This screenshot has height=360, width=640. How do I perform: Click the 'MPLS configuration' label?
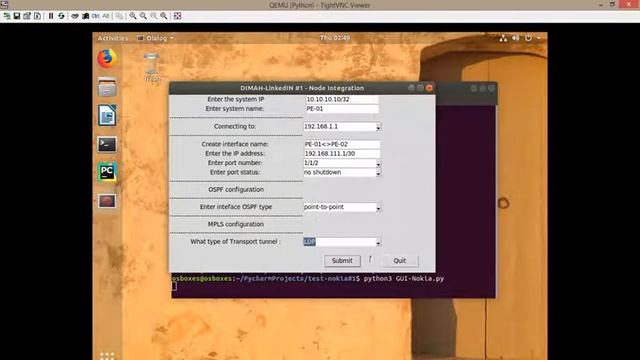pos(236,224)
